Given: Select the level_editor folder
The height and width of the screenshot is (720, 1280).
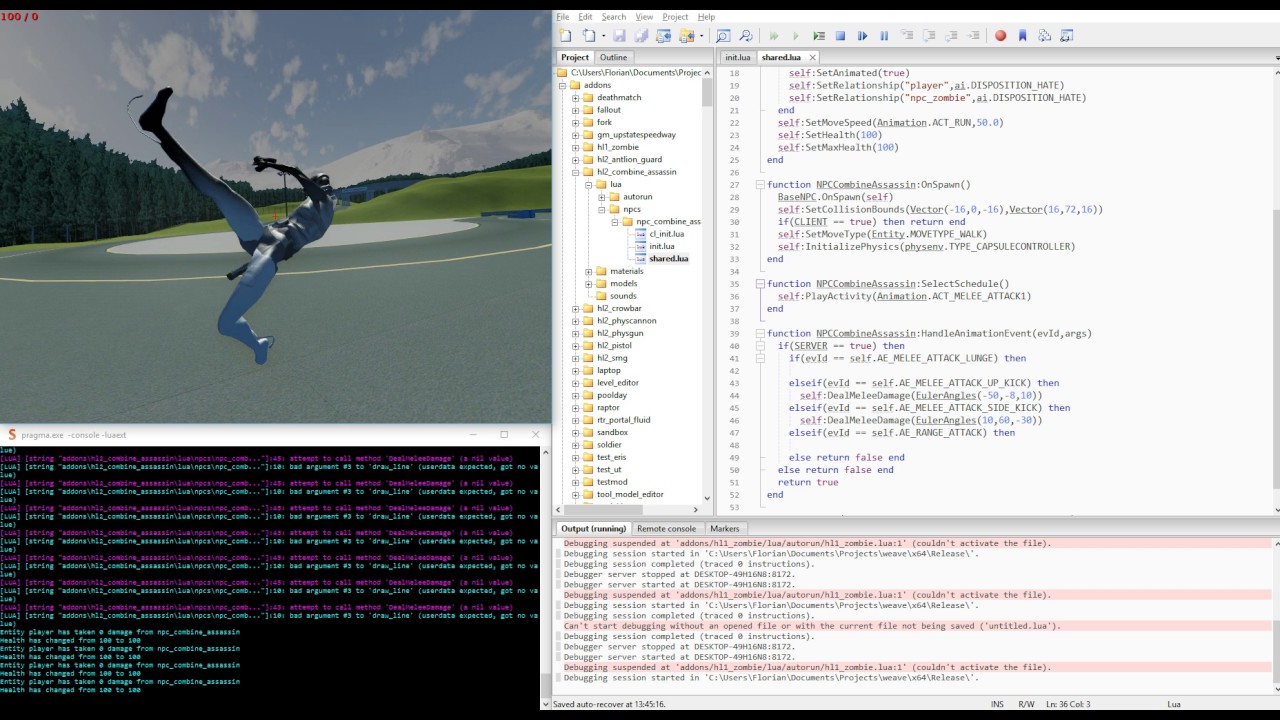Looking at the screenshot, I should pyautogui.click(x=617, y=382).
